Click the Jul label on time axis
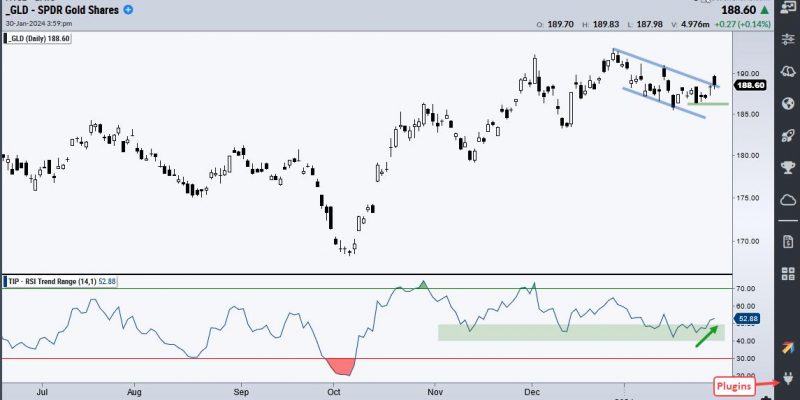Screen dimensions: 800x400 42,393
